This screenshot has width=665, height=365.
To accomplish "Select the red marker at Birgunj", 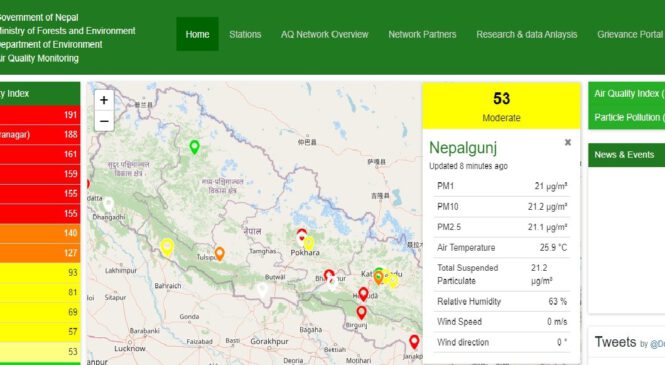I will tap(361, 313).
